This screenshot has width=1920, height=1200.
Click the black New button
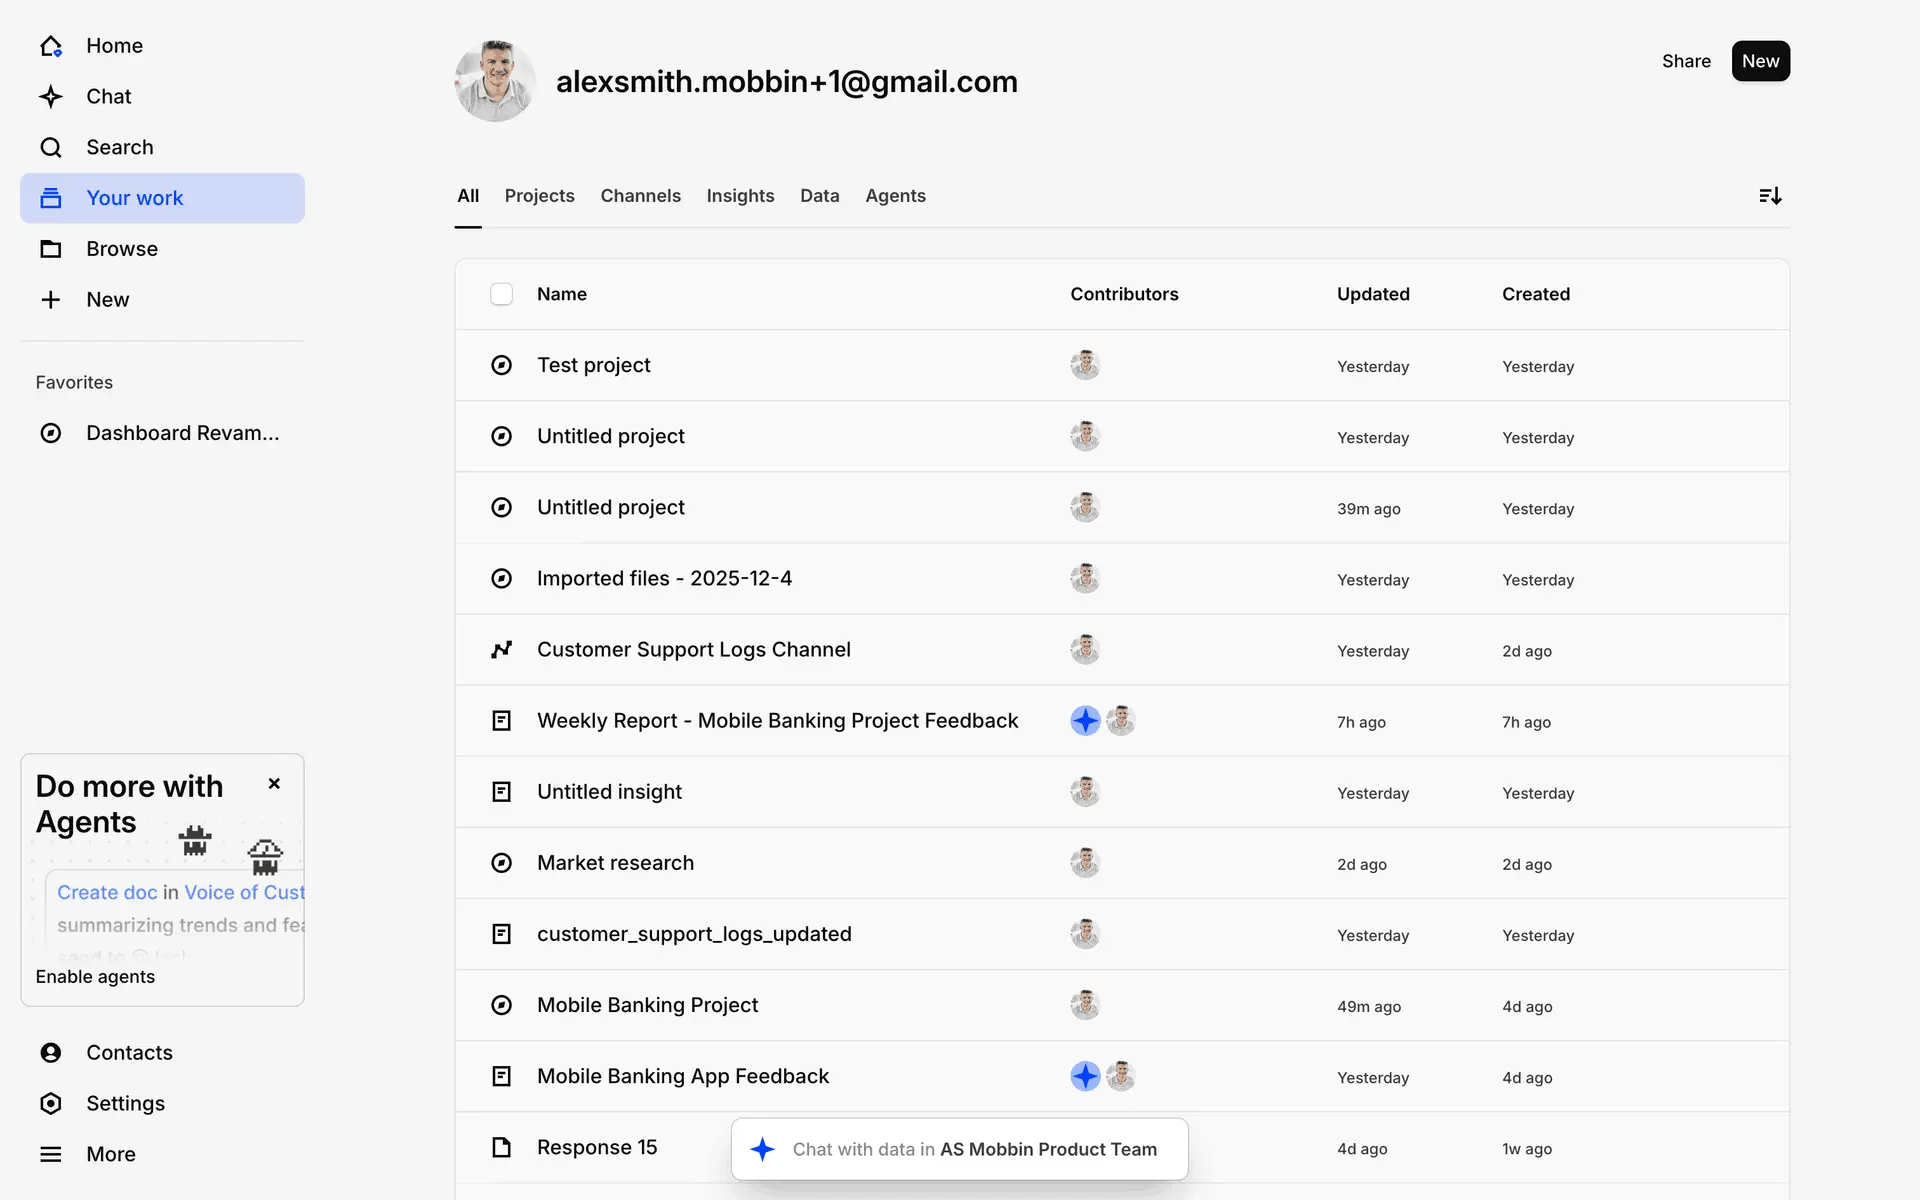pyautogui.click(x=1760, y=61)
